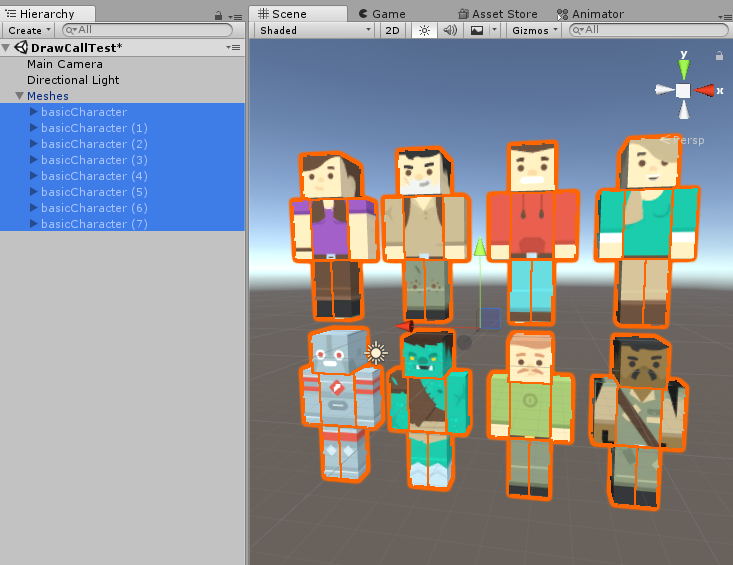Select Main Camera object
Viewport: 733px width, 565px height.
pos(65,64)
